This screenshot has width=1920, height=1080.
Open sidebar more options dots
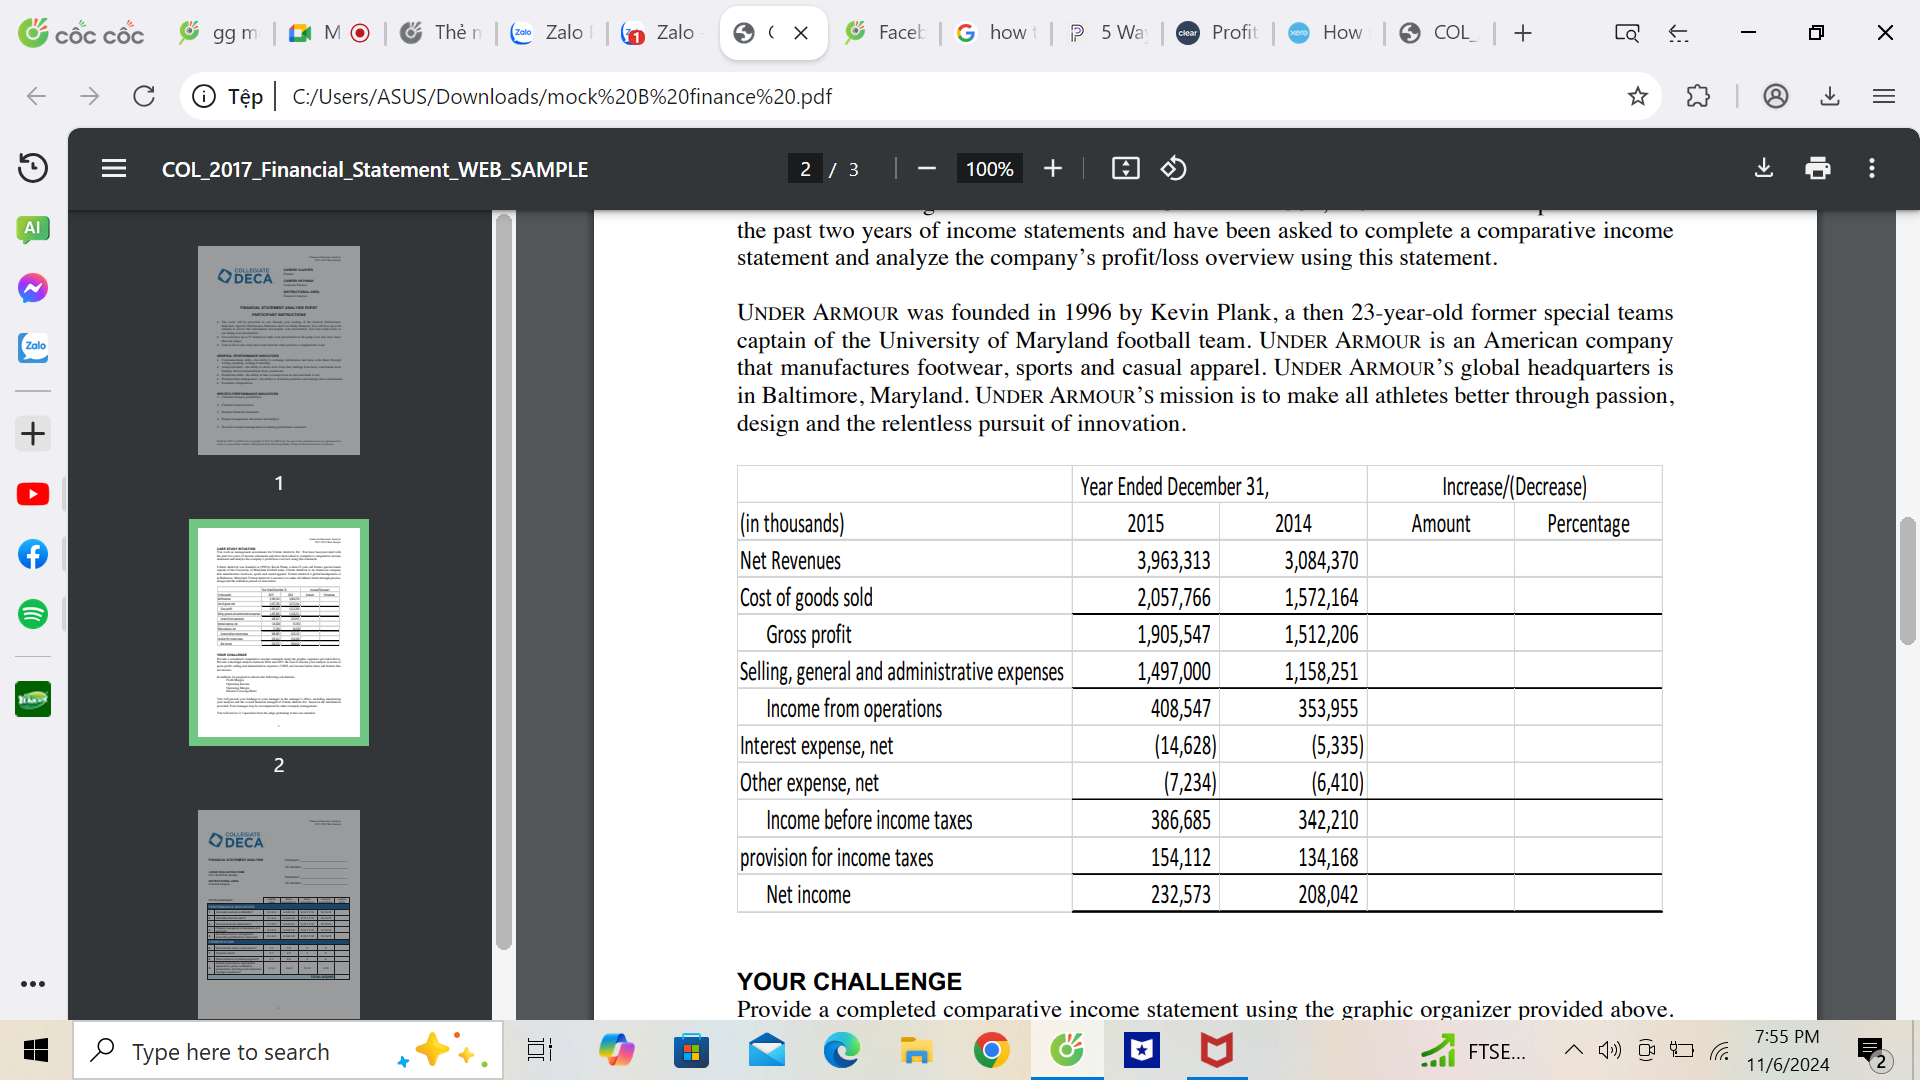[33, 984]
